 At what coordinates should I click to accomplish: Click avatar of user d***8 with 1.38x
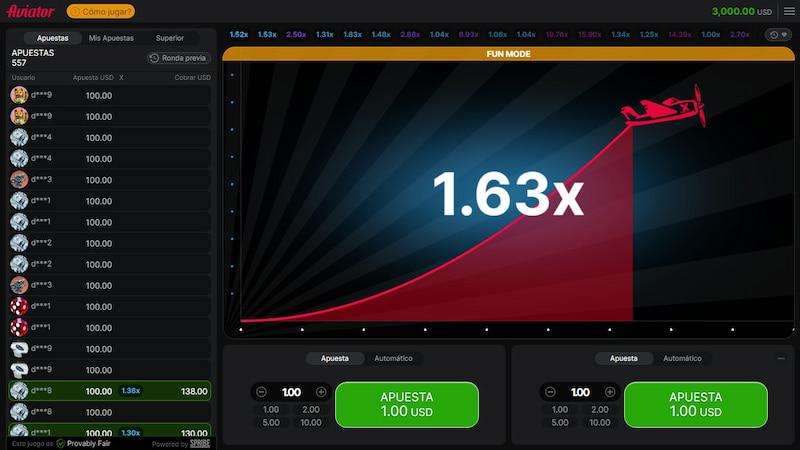click(x=19, y=391)
